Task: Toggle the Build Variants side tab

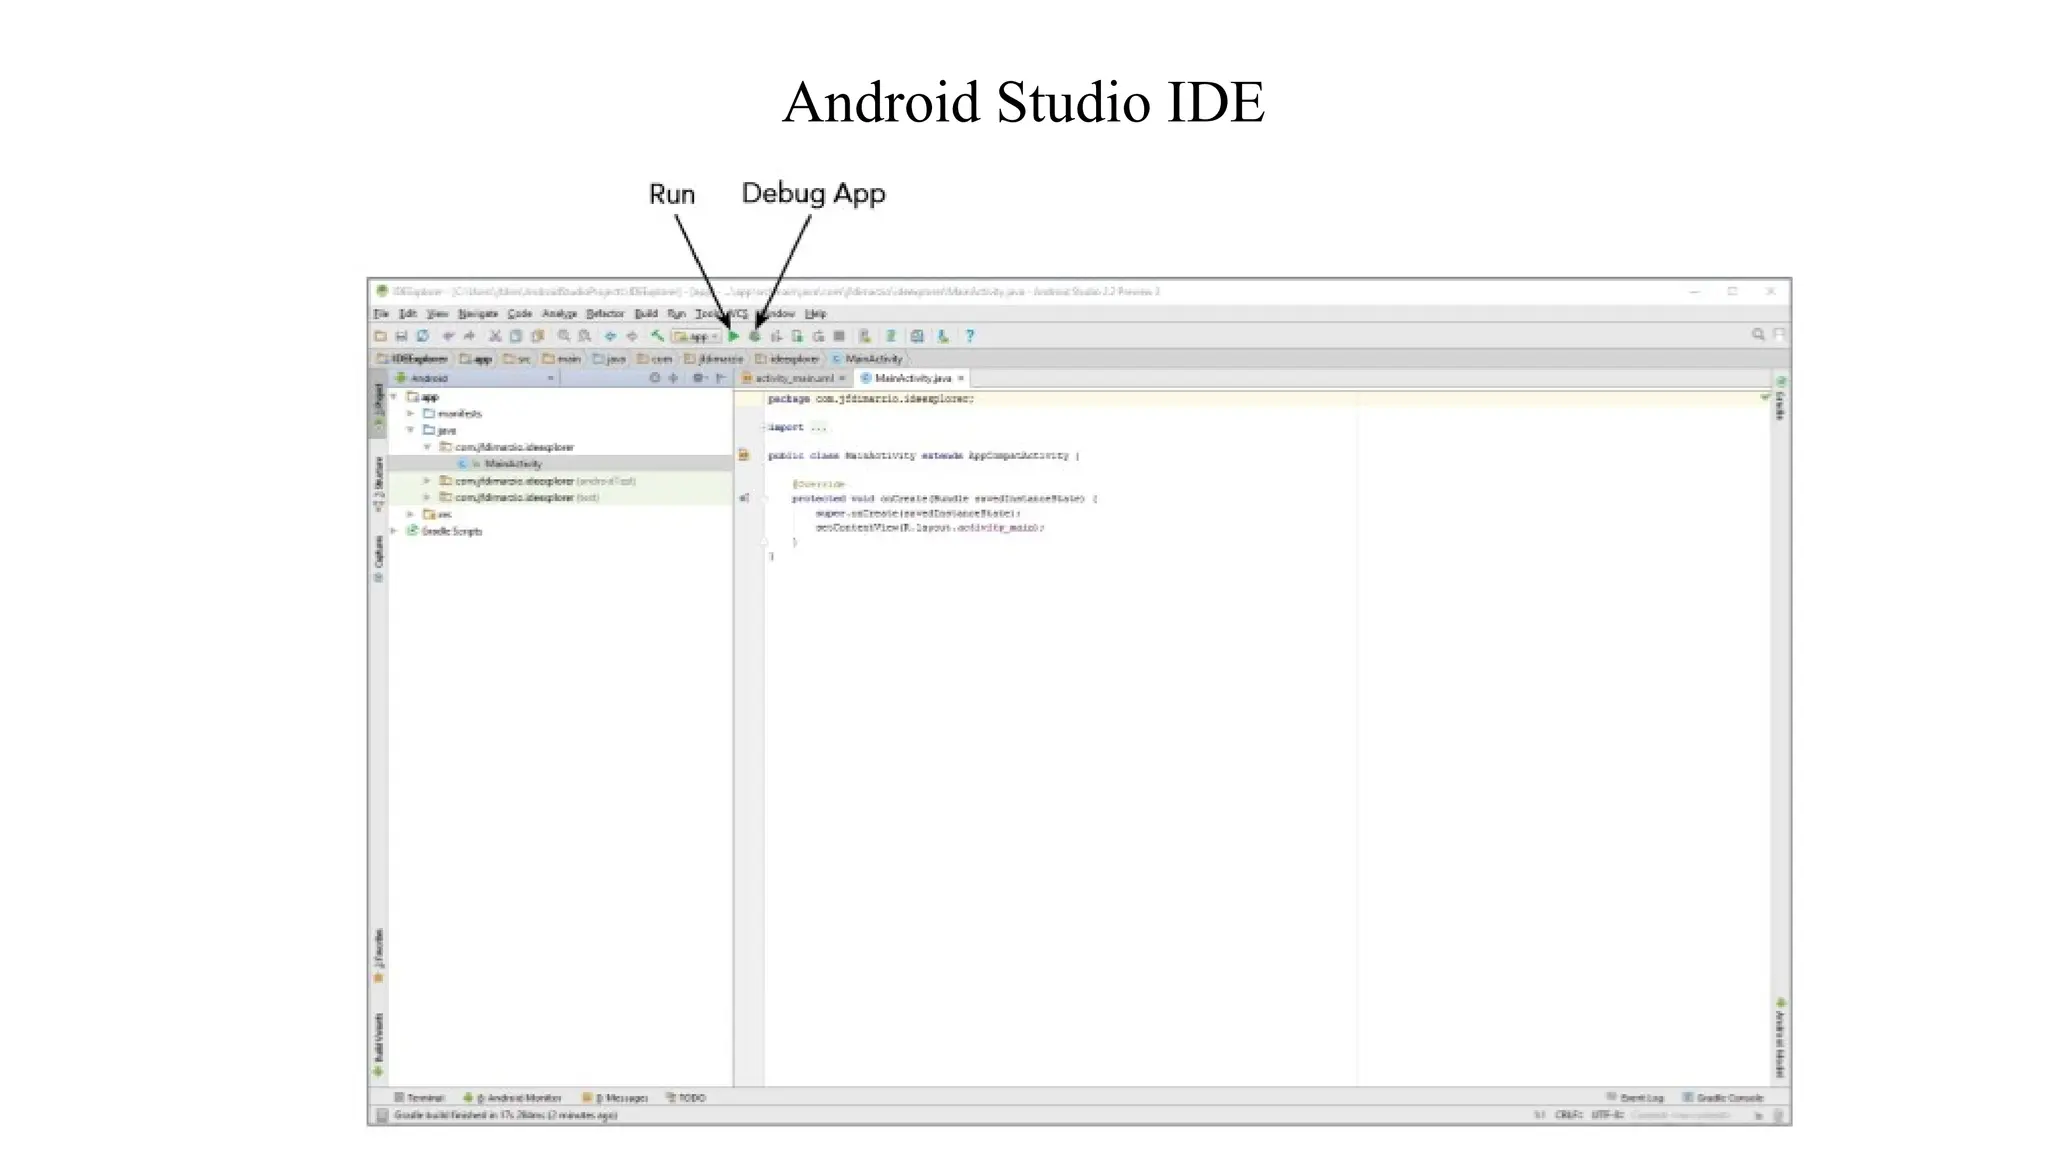Action: 378,1045
